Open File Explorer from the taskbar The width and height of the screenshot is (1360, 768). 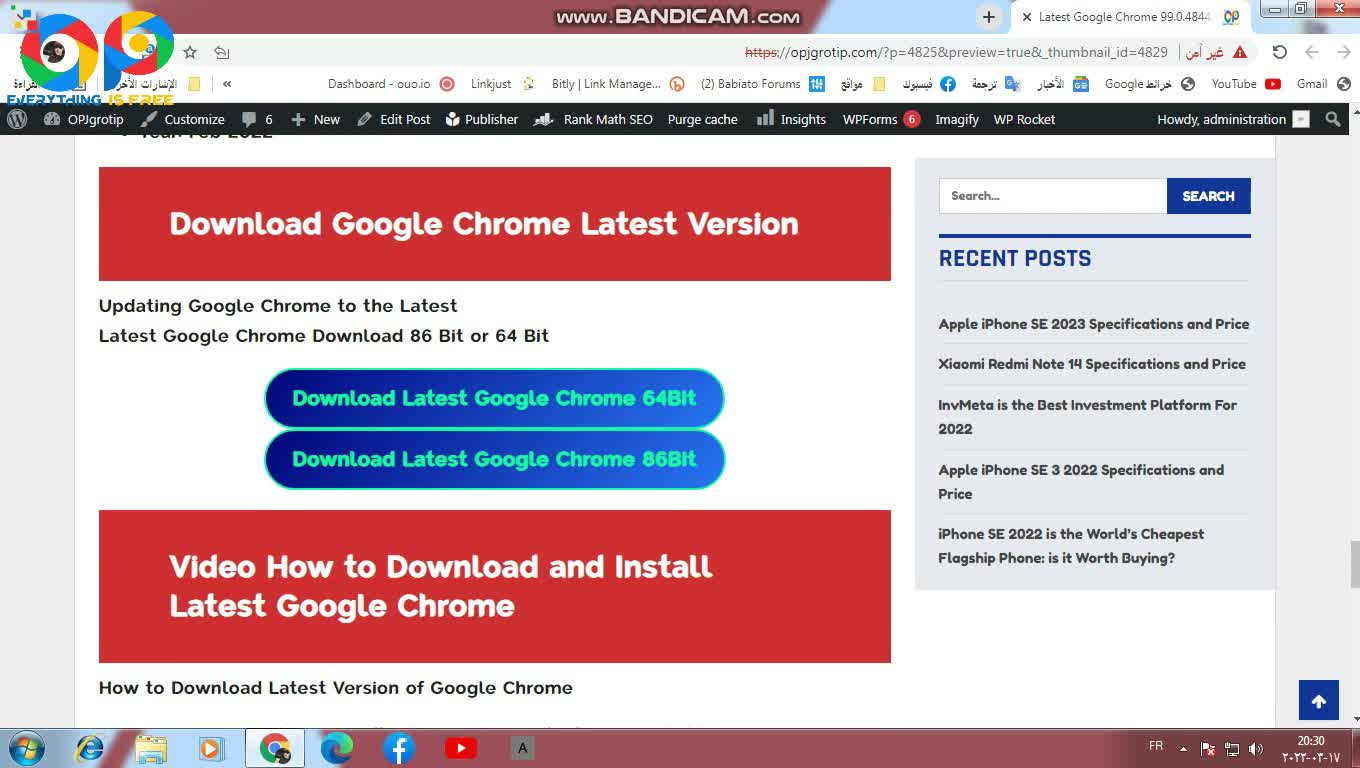151,748
